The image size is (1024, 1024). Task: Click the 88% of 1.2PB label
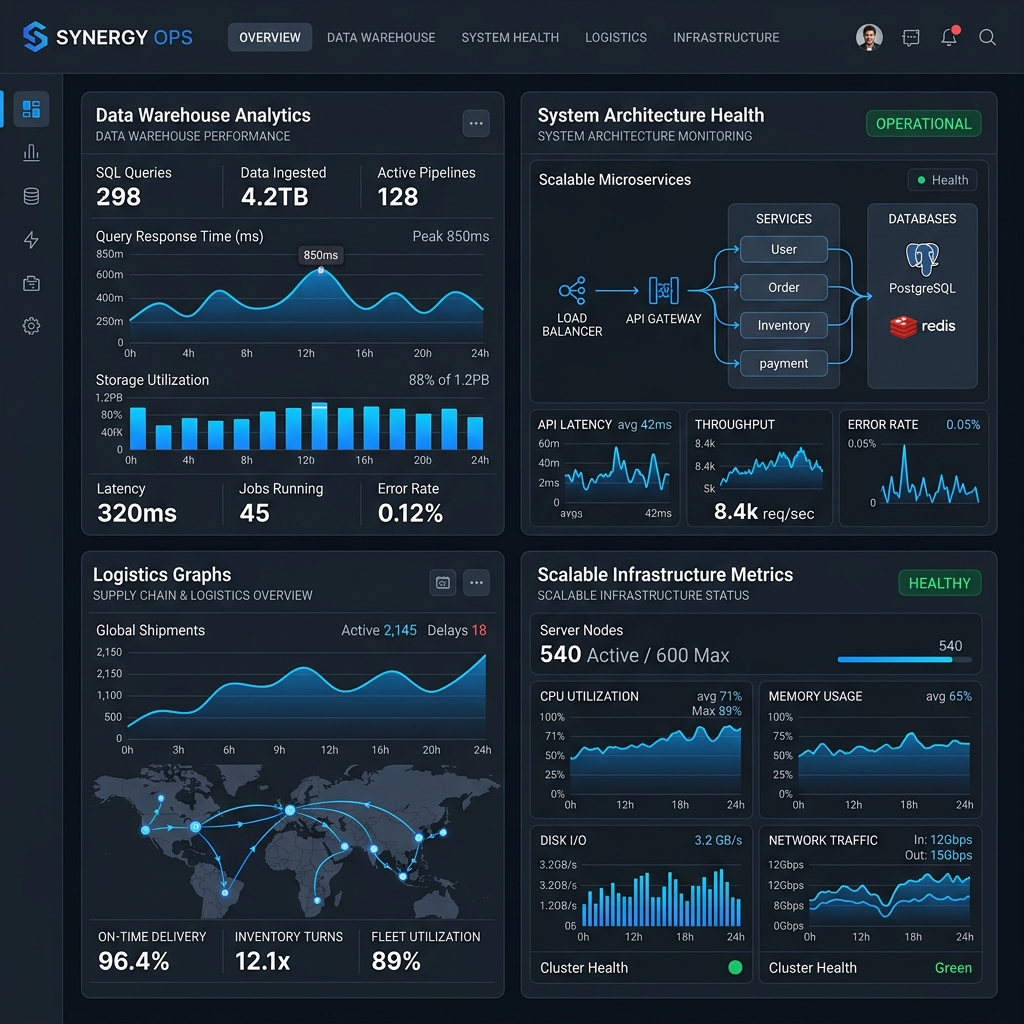(x=449, y=380)
